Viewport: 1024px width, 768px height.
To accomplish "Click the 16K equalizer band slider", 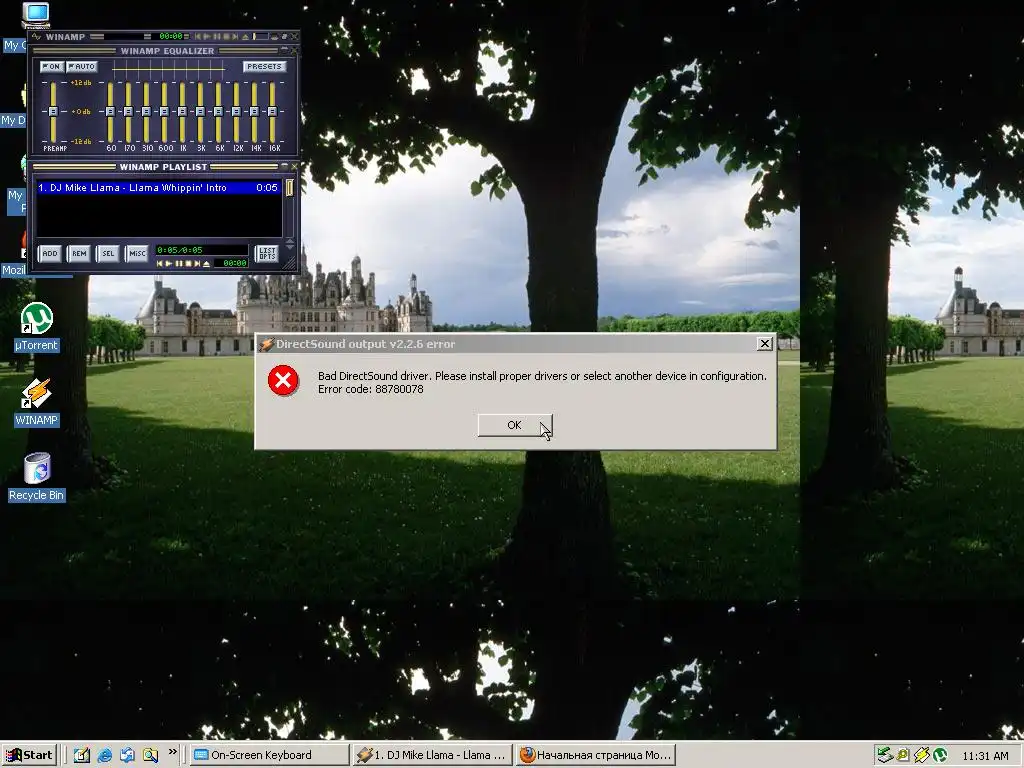I will point(272,112).
